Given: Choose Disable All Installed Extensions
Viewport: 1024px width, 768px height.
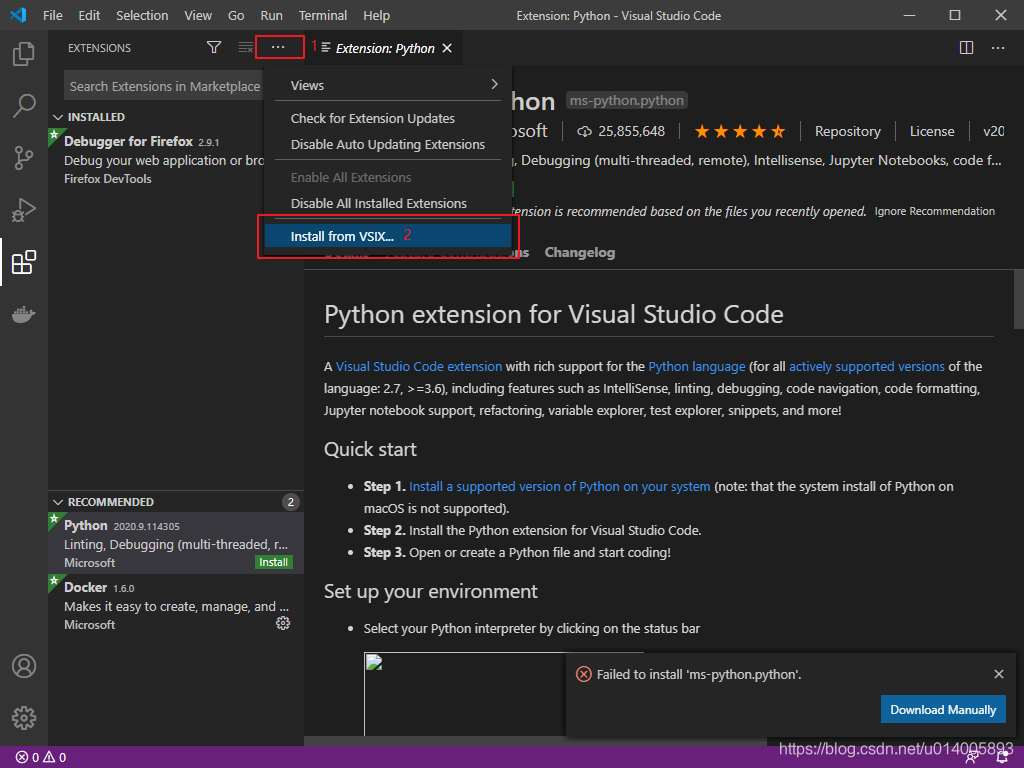Looking at the screenshot, I should tap(388, 203).
